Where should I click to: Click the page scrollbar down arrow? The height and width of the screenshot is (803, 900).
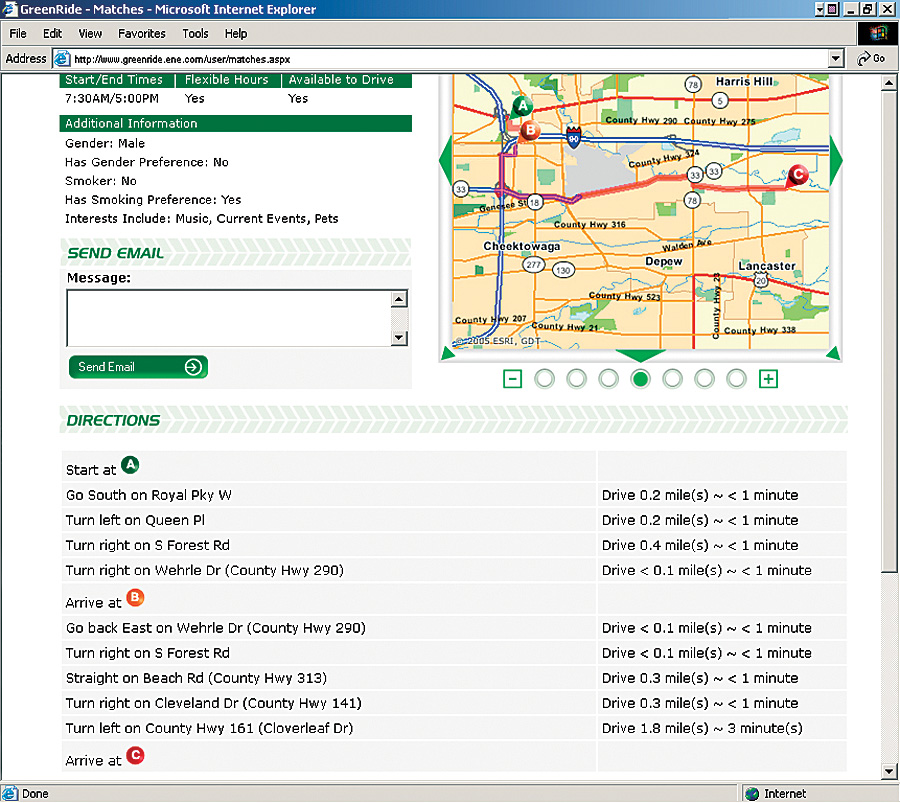tap(889, 771)
